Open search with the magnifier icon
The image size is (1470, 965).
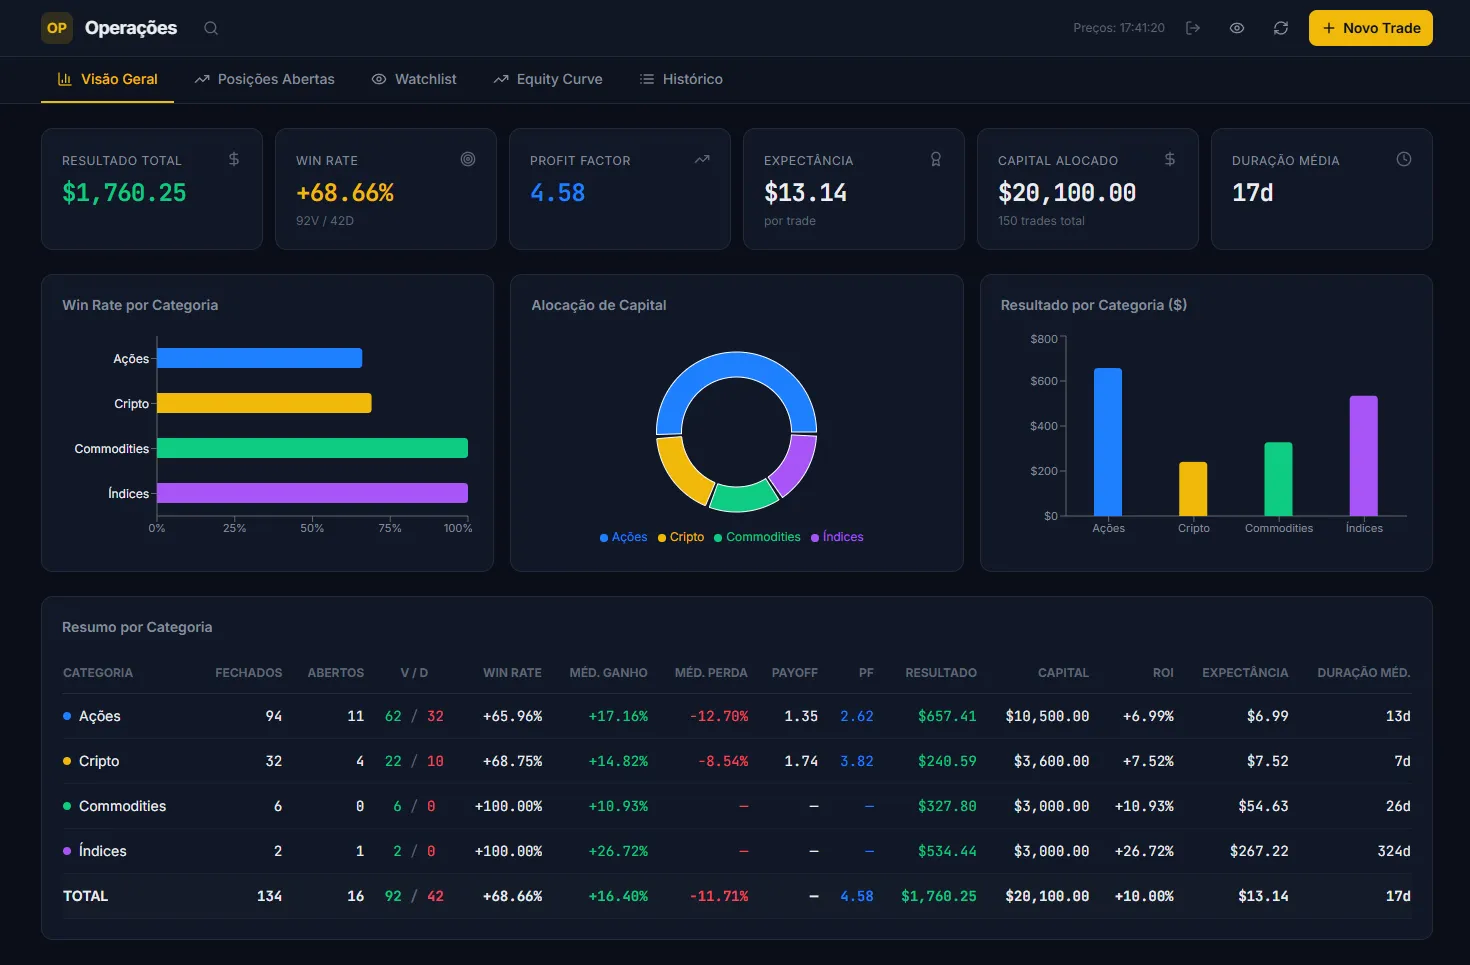pos(211,28)
